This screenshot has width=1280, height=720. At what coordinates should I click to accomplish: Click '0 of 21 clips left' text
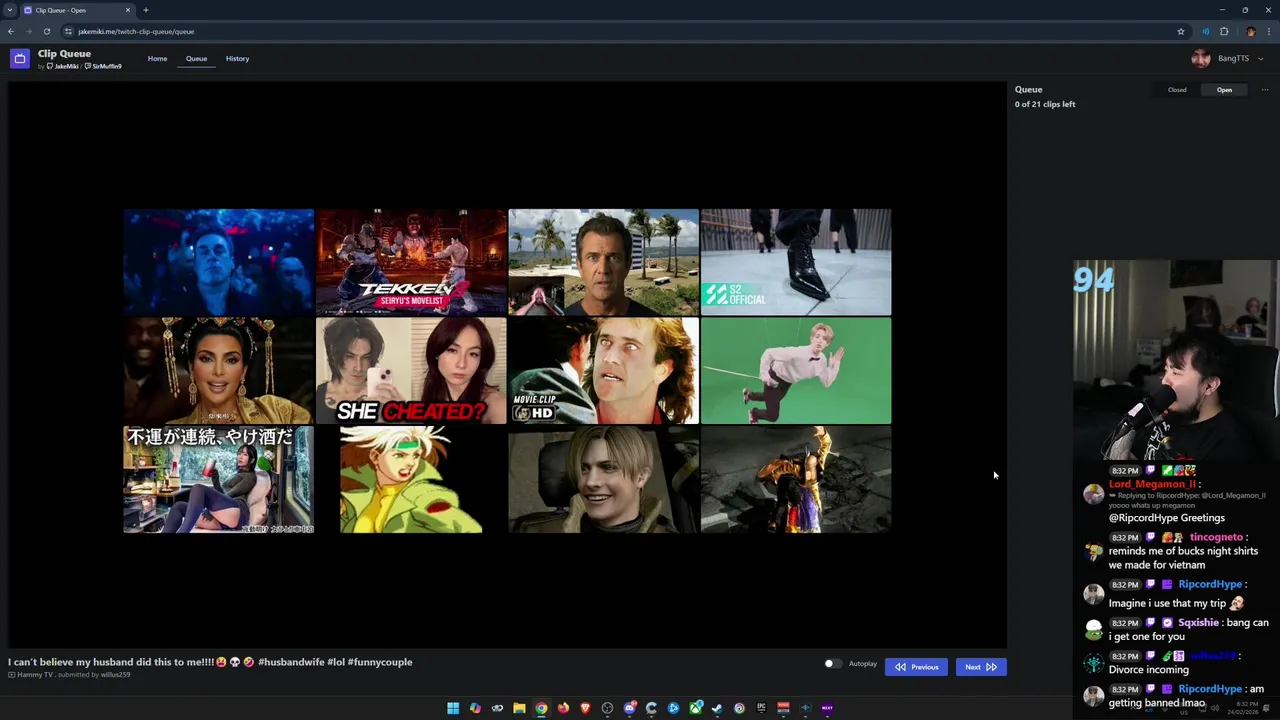[x=1045, y=104]
